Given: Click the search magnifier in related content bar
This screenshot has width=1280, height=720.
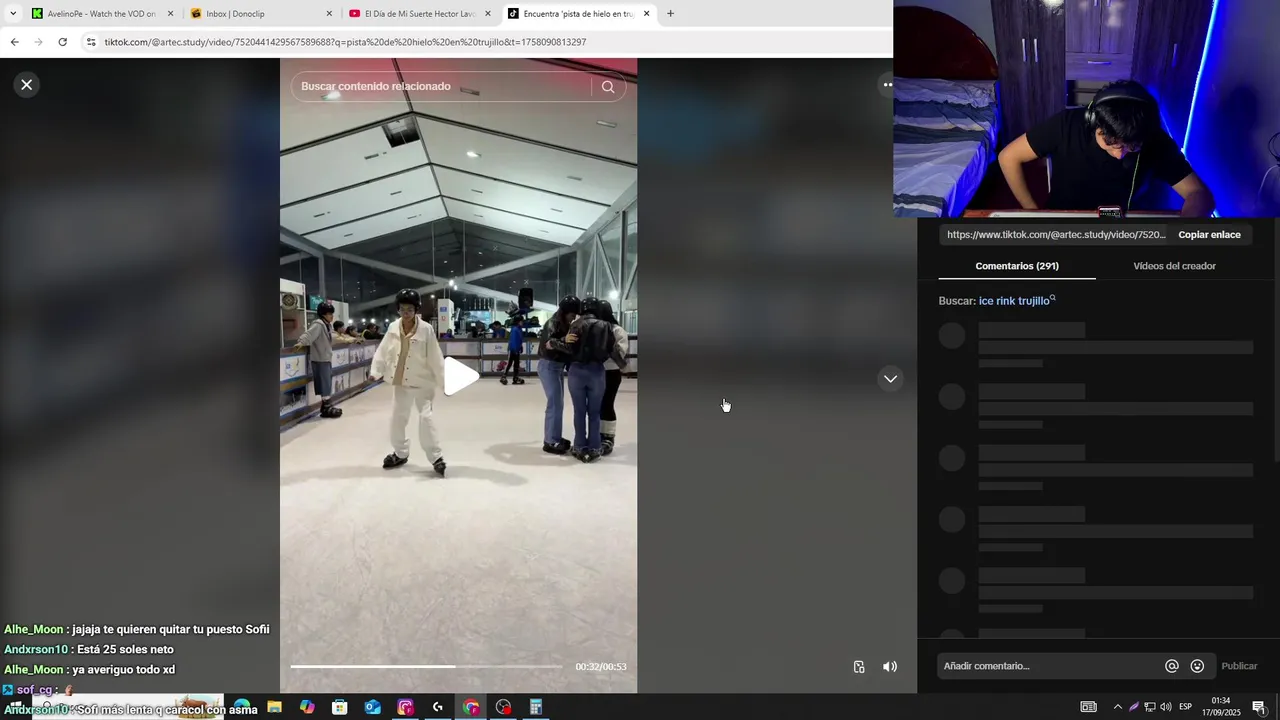Looking at the screenshot, I should pos(608,87).
